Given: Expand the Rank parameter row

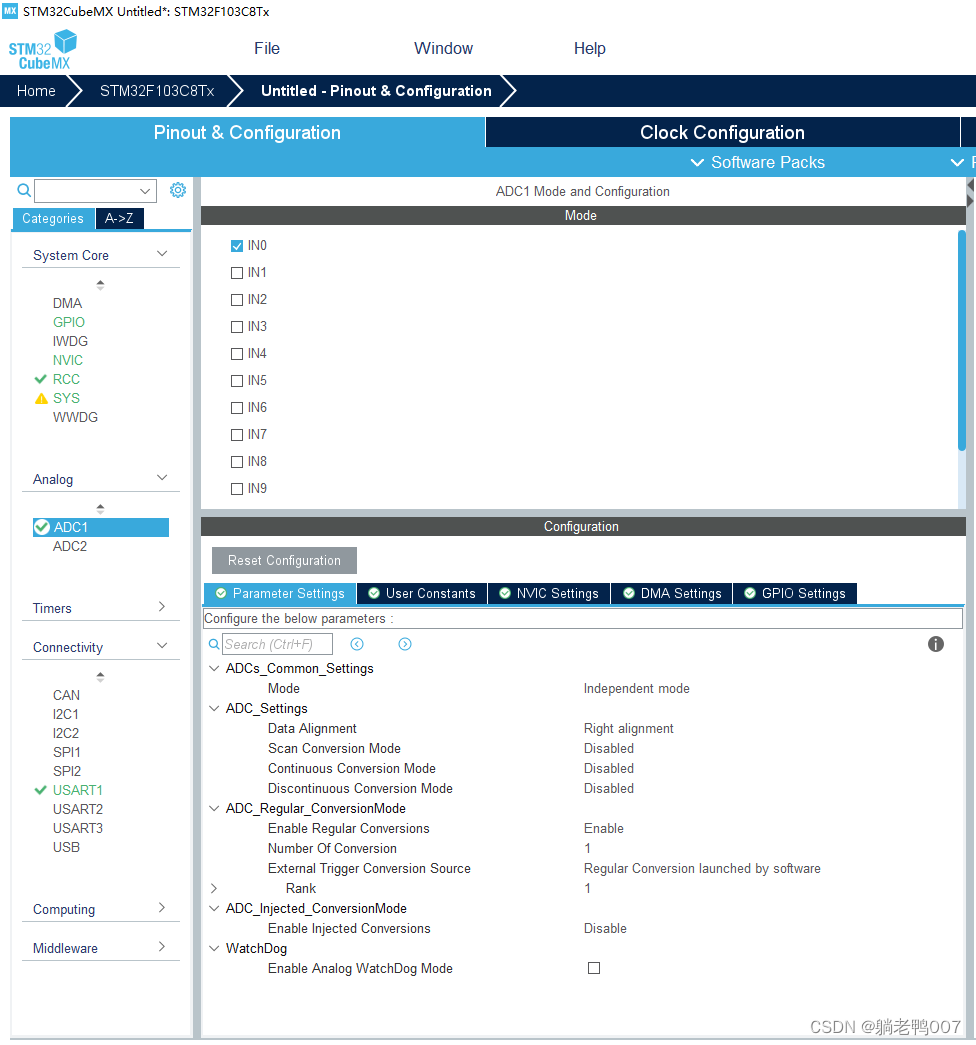Looking at the screenshot, I should 214,888.
